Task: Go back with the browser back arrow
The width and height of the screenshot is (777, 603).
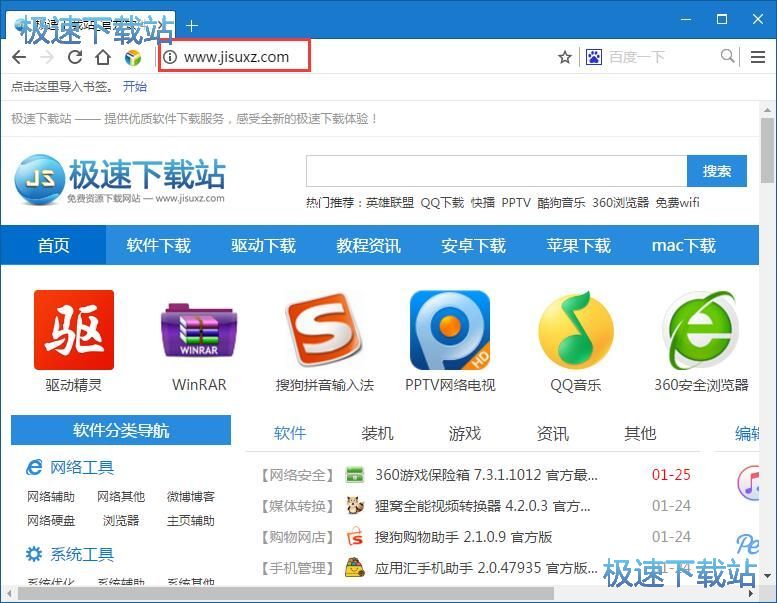Action: point(19,57)
